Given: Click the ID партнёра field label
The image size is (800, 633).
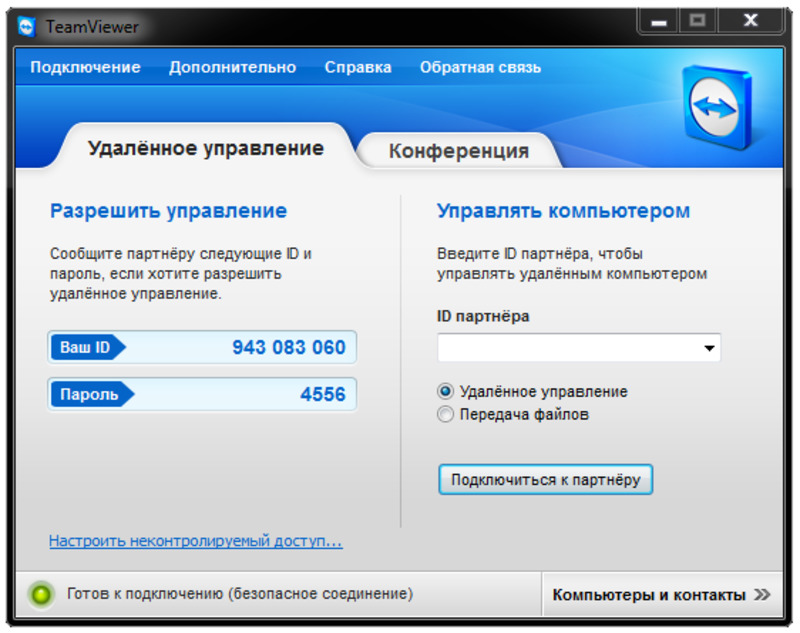Looking at the screenshot, I should tap(483, 316).
